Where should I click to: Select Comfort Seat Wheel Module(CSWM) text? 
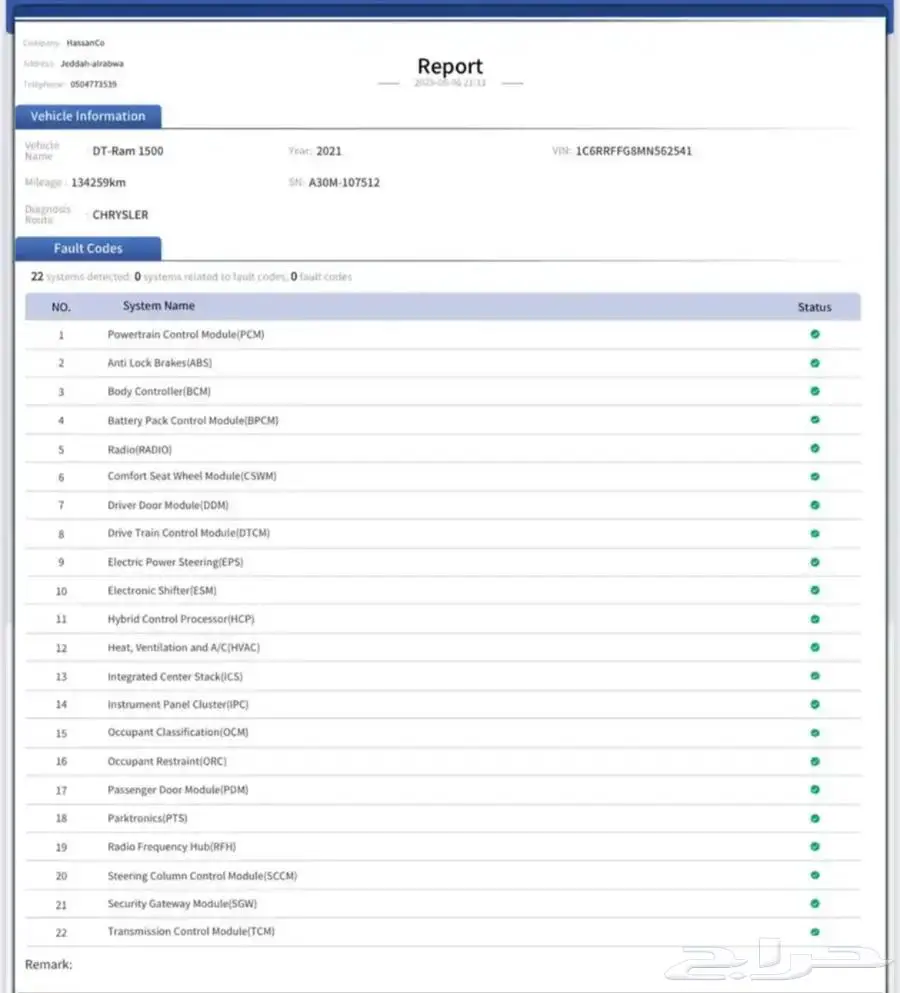pyautogui.click(x=192, y=476)
